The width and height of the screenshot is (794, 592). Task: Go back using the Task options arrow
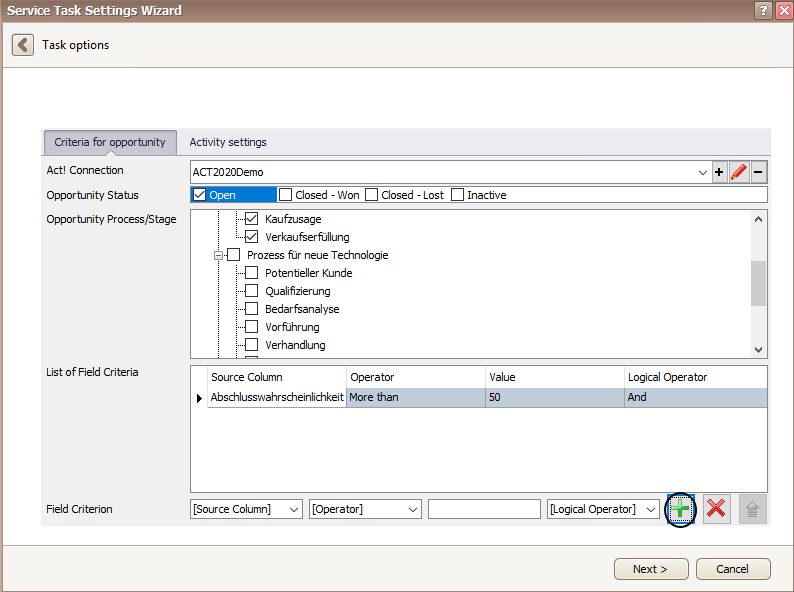tap(23, 45)
